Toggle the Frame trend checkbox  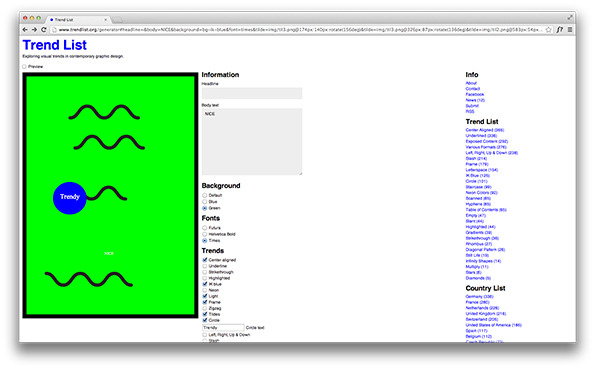point(205,302)
